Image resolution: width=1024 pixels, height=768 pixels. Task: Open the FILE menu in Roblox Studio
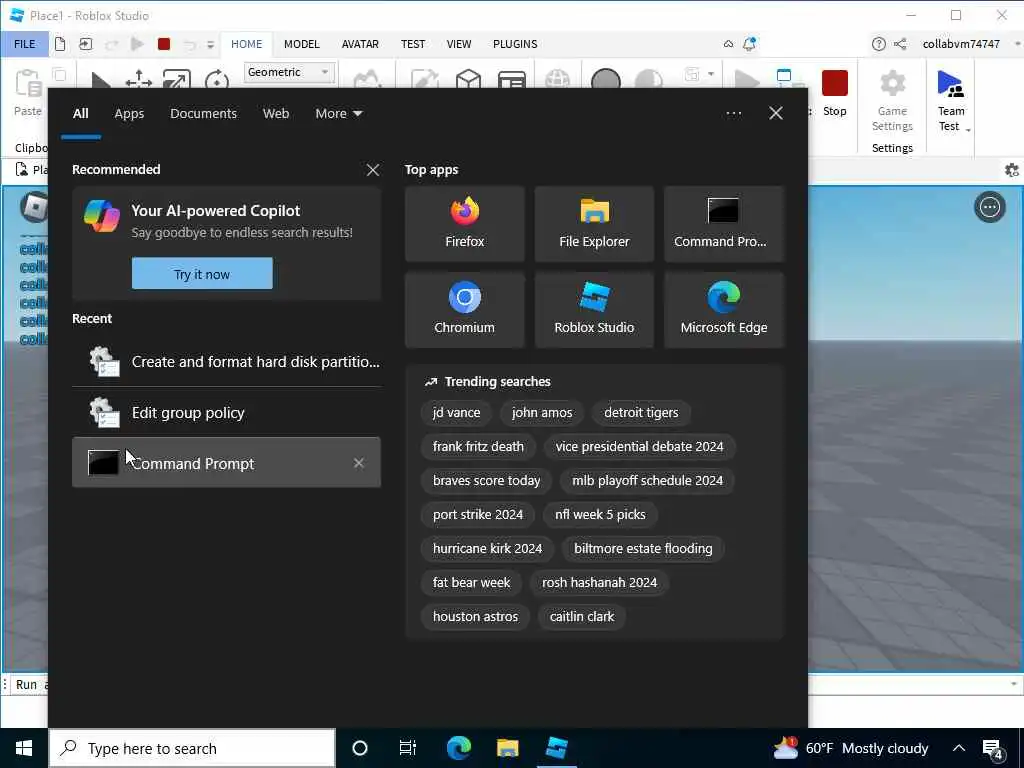tap(25, 44)
